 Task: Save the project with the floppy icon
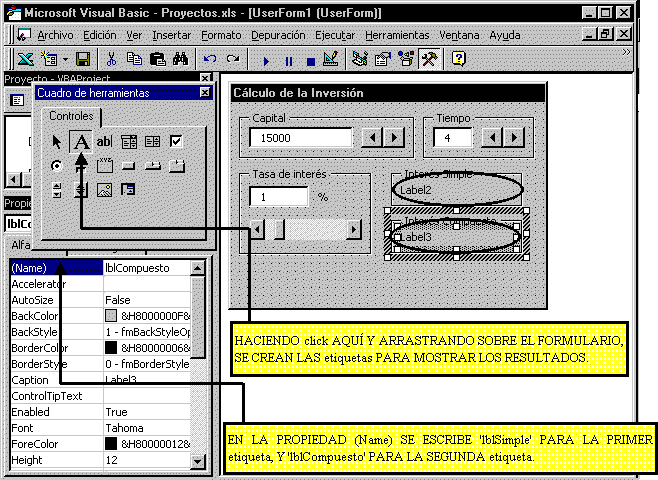click(x=83, y=59)
